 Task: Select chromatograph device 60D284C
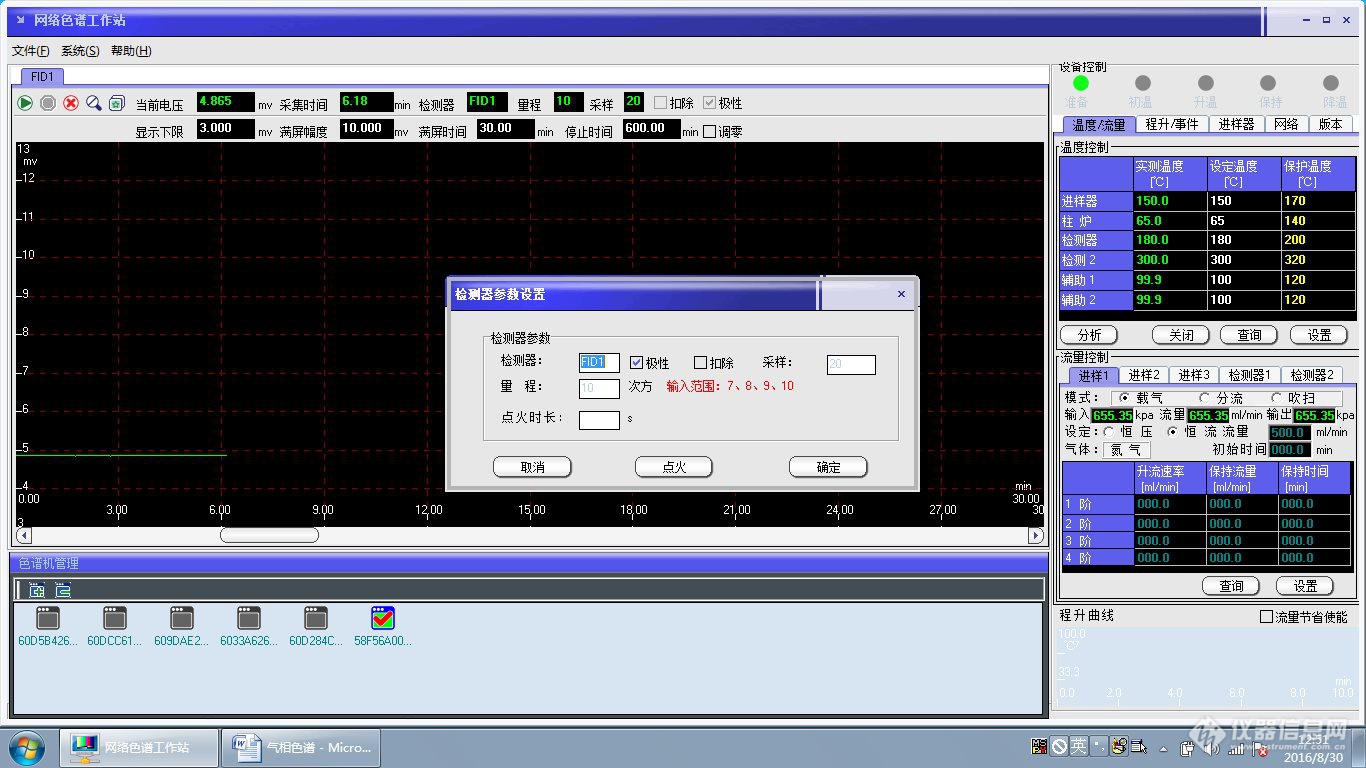[x=315, y=626]
